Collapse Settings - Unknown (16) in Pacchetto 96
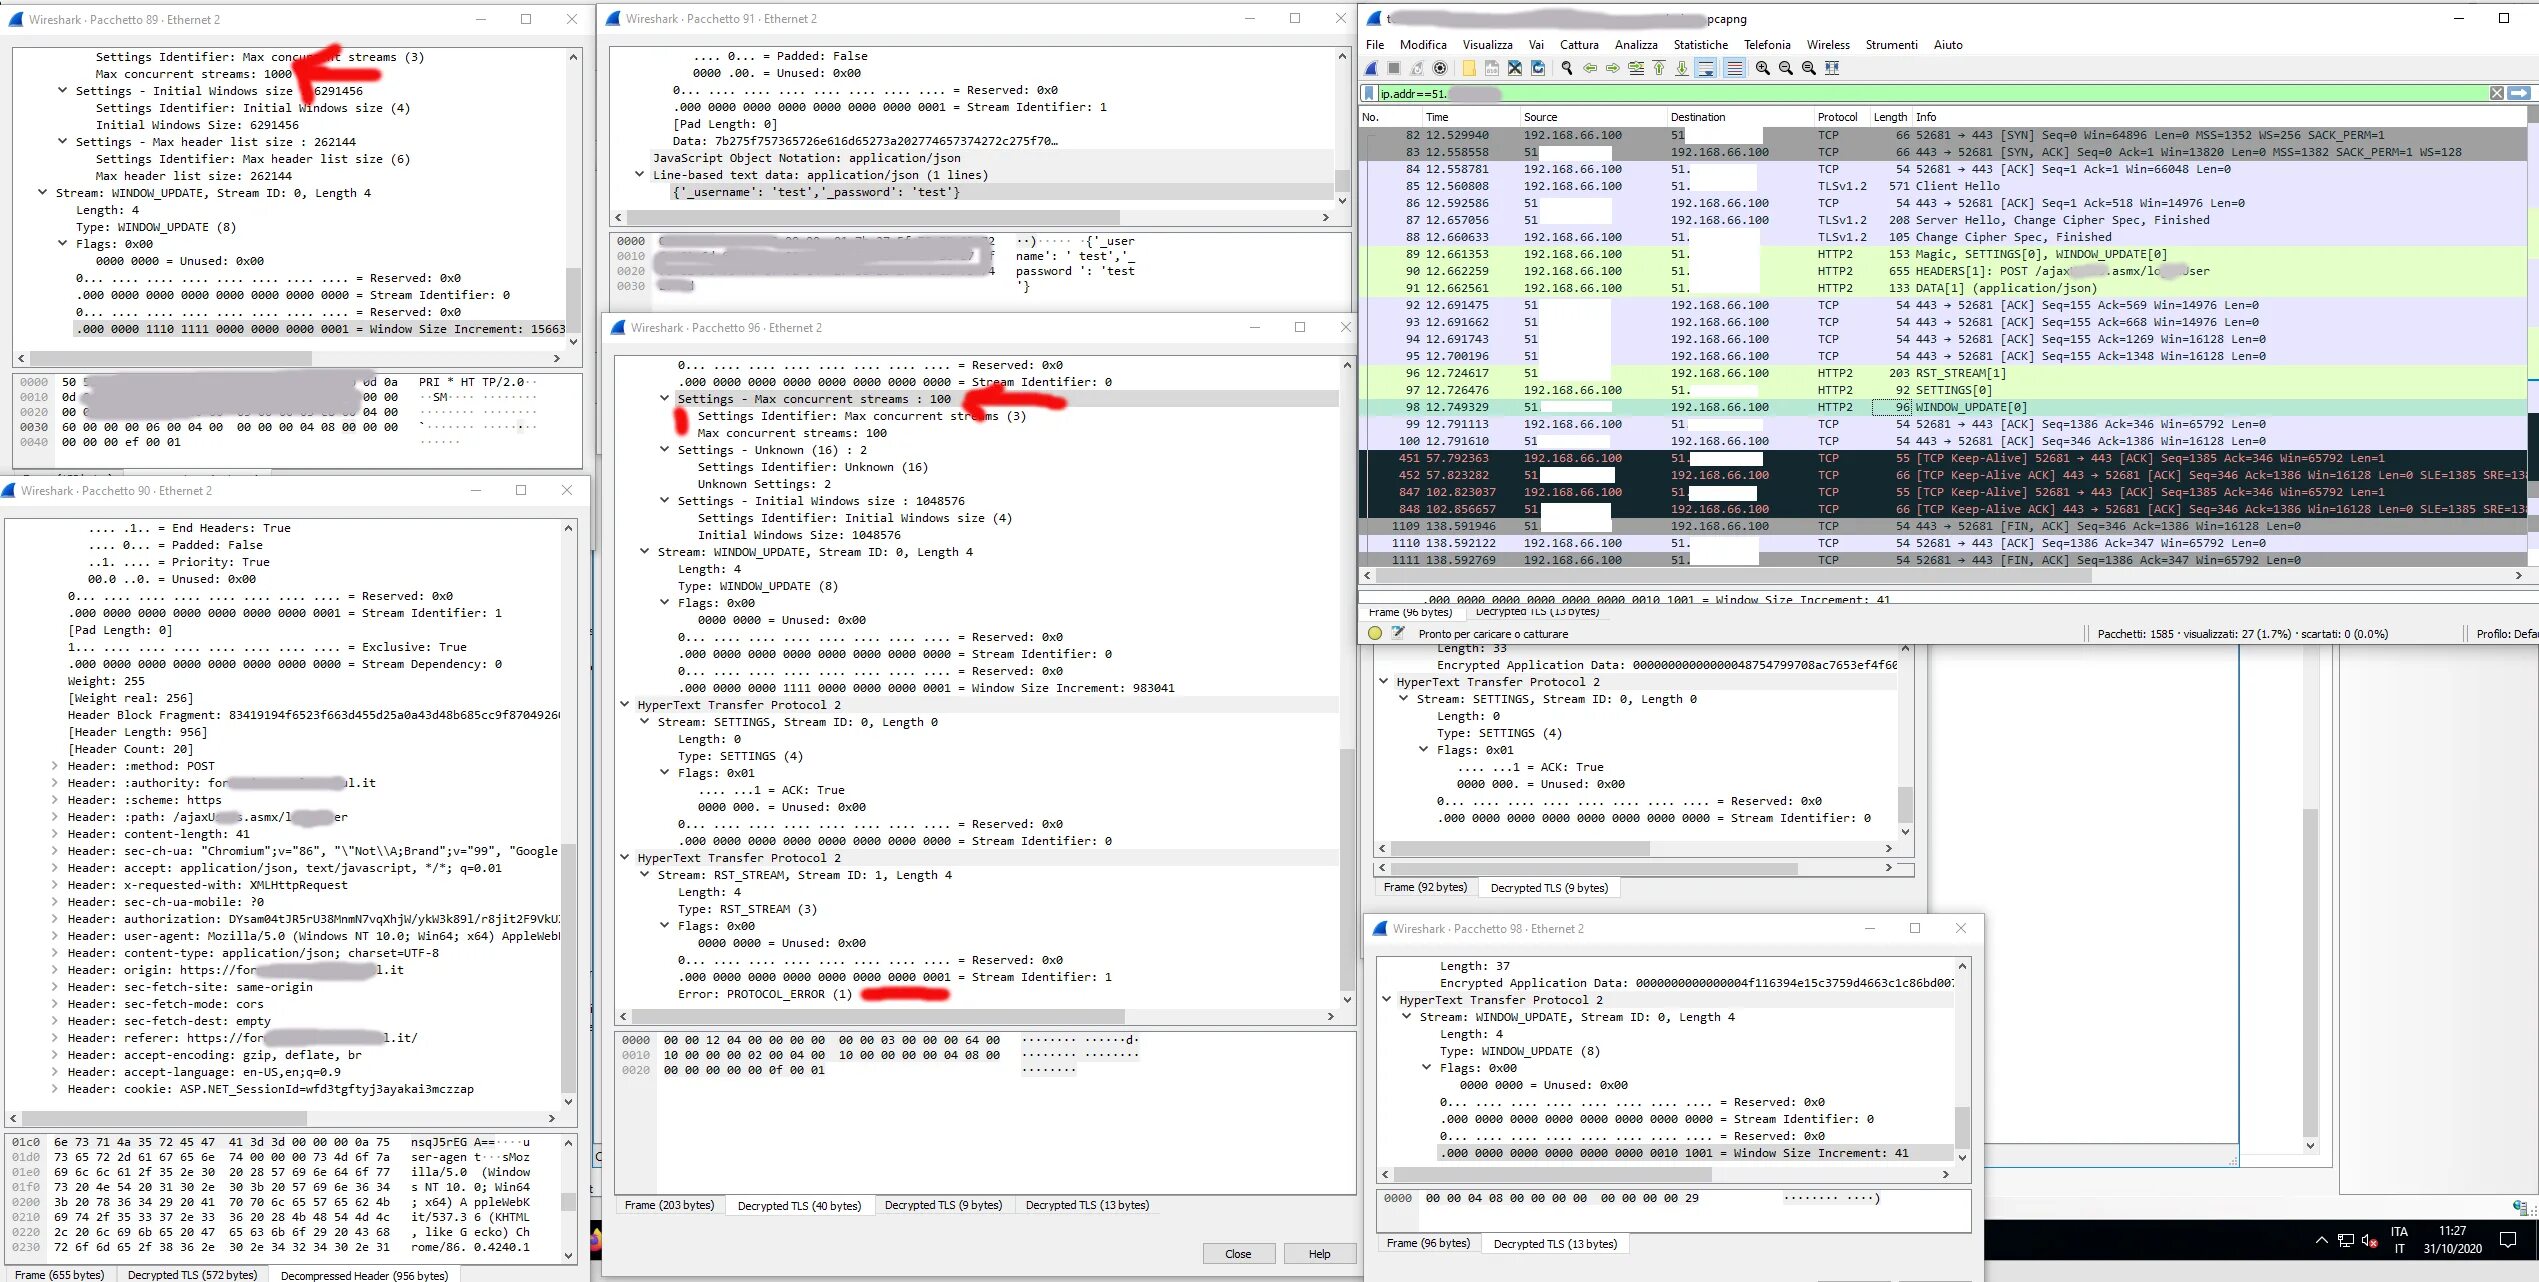 (665, 449)
